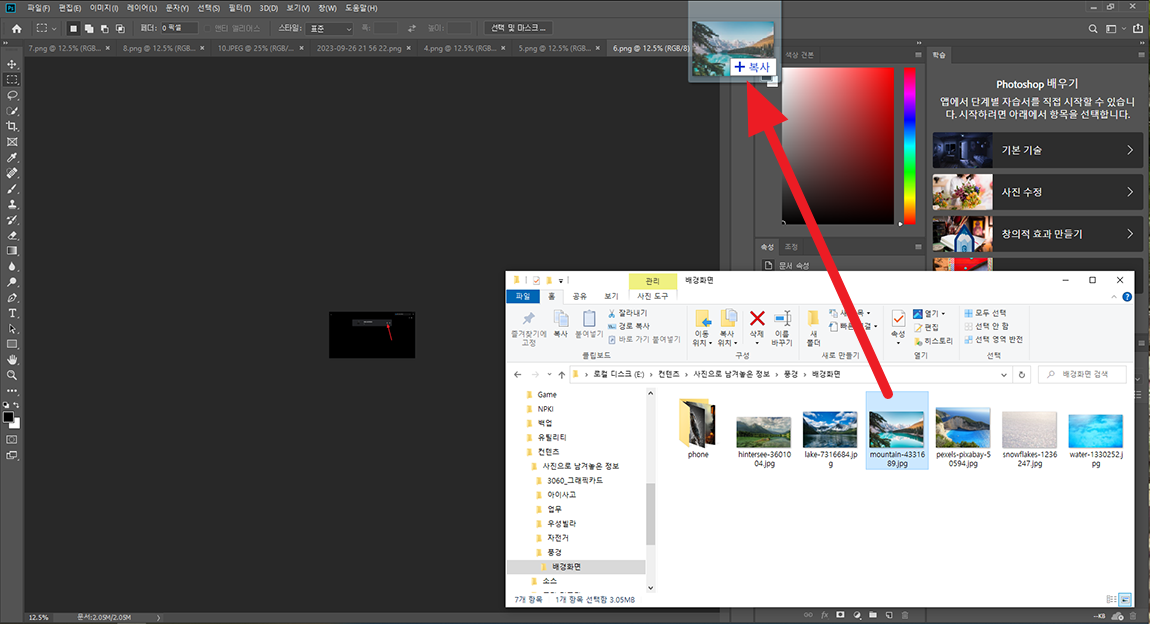
Task: Open the 이미지(I) menu
Action: click(103, 8)
